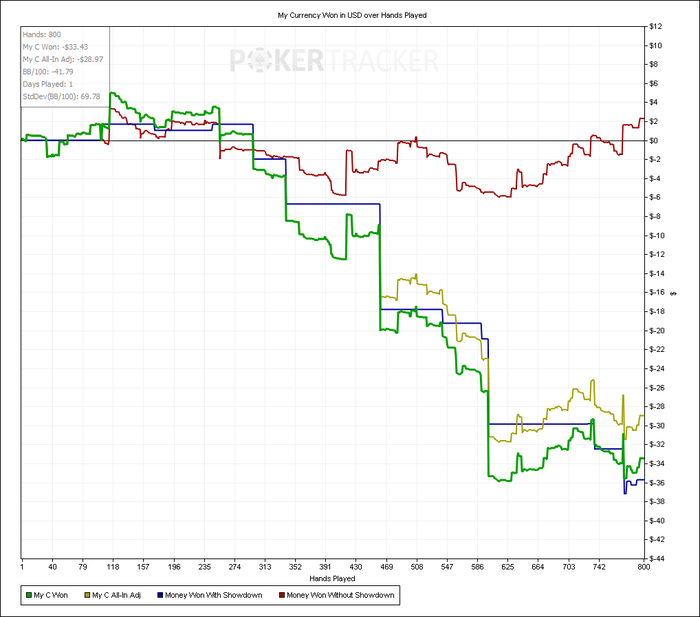Click the $-44 y-axis label
This screenshot has width=700, height=617.
pyautogui.click(x=657, y=559)
